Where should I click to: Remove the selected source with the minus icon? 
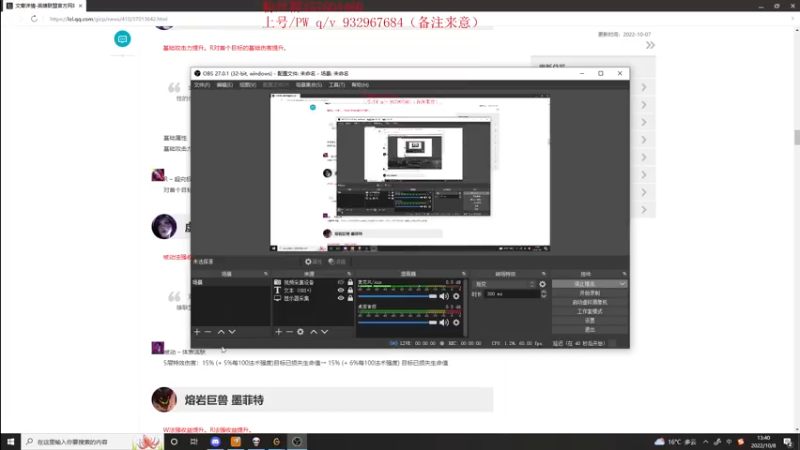pos(289,332)
